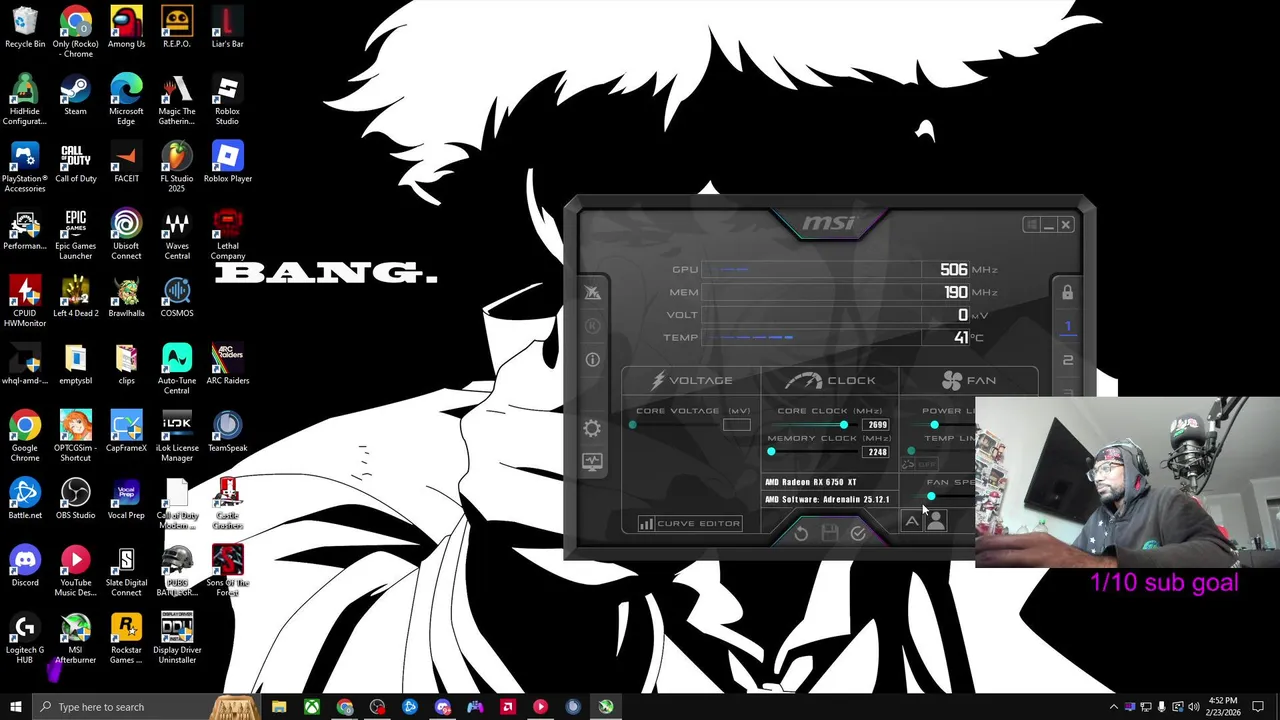
Task: Click the Core Voltage value box
Action: [737, 425]
